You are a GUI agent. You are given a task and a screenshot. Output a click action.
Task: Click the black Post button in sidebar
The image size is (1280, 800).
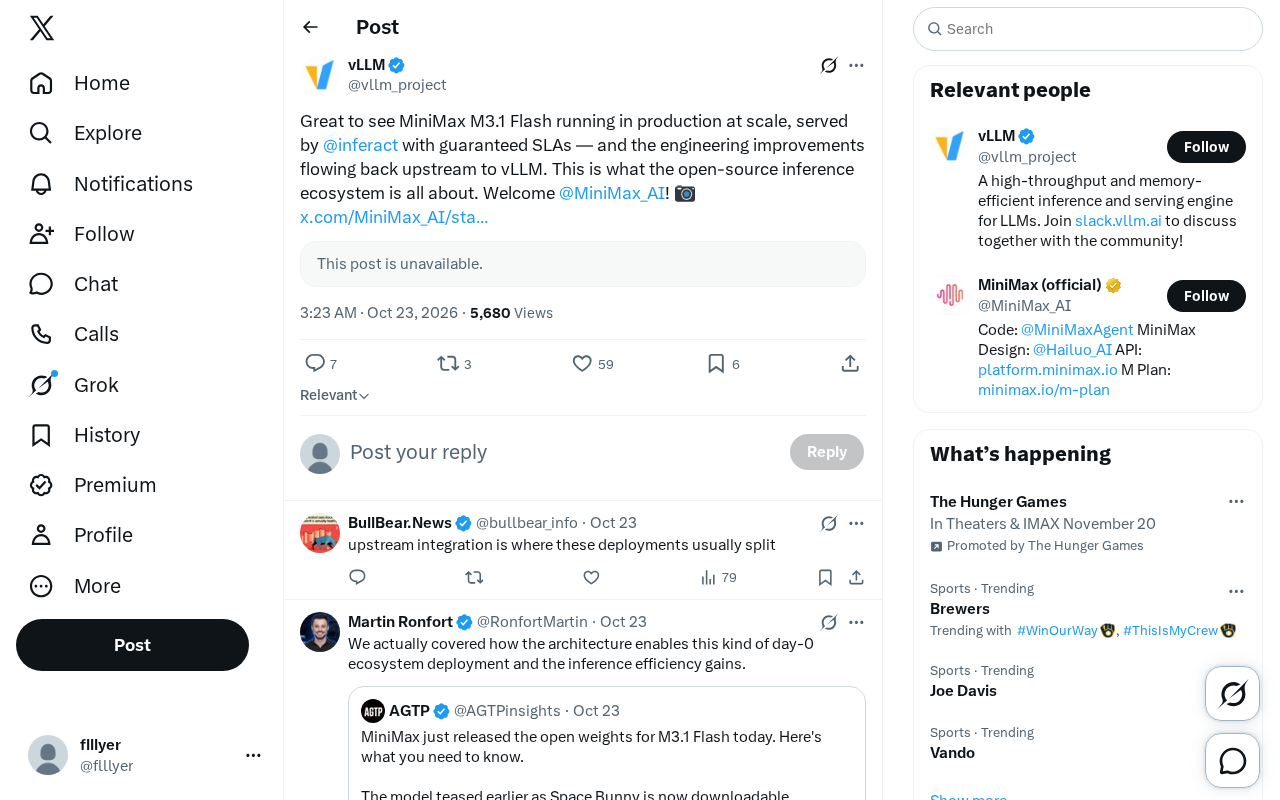click(132, 645)
